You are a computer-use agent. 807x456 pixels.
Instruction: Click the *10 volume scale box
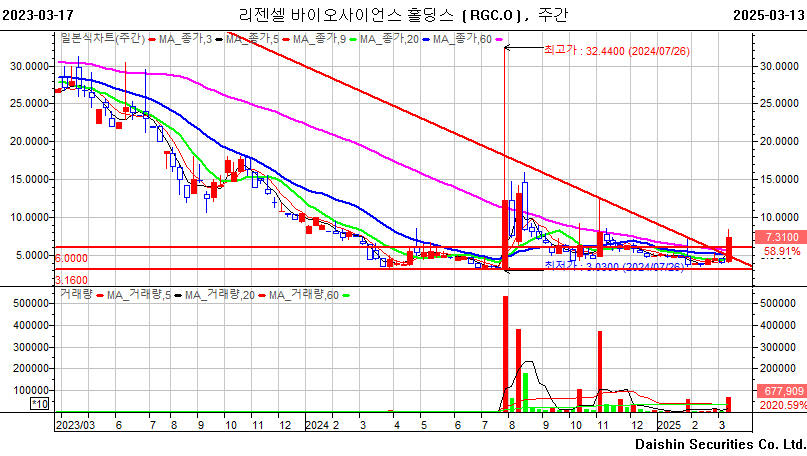(x=40, y=404)
